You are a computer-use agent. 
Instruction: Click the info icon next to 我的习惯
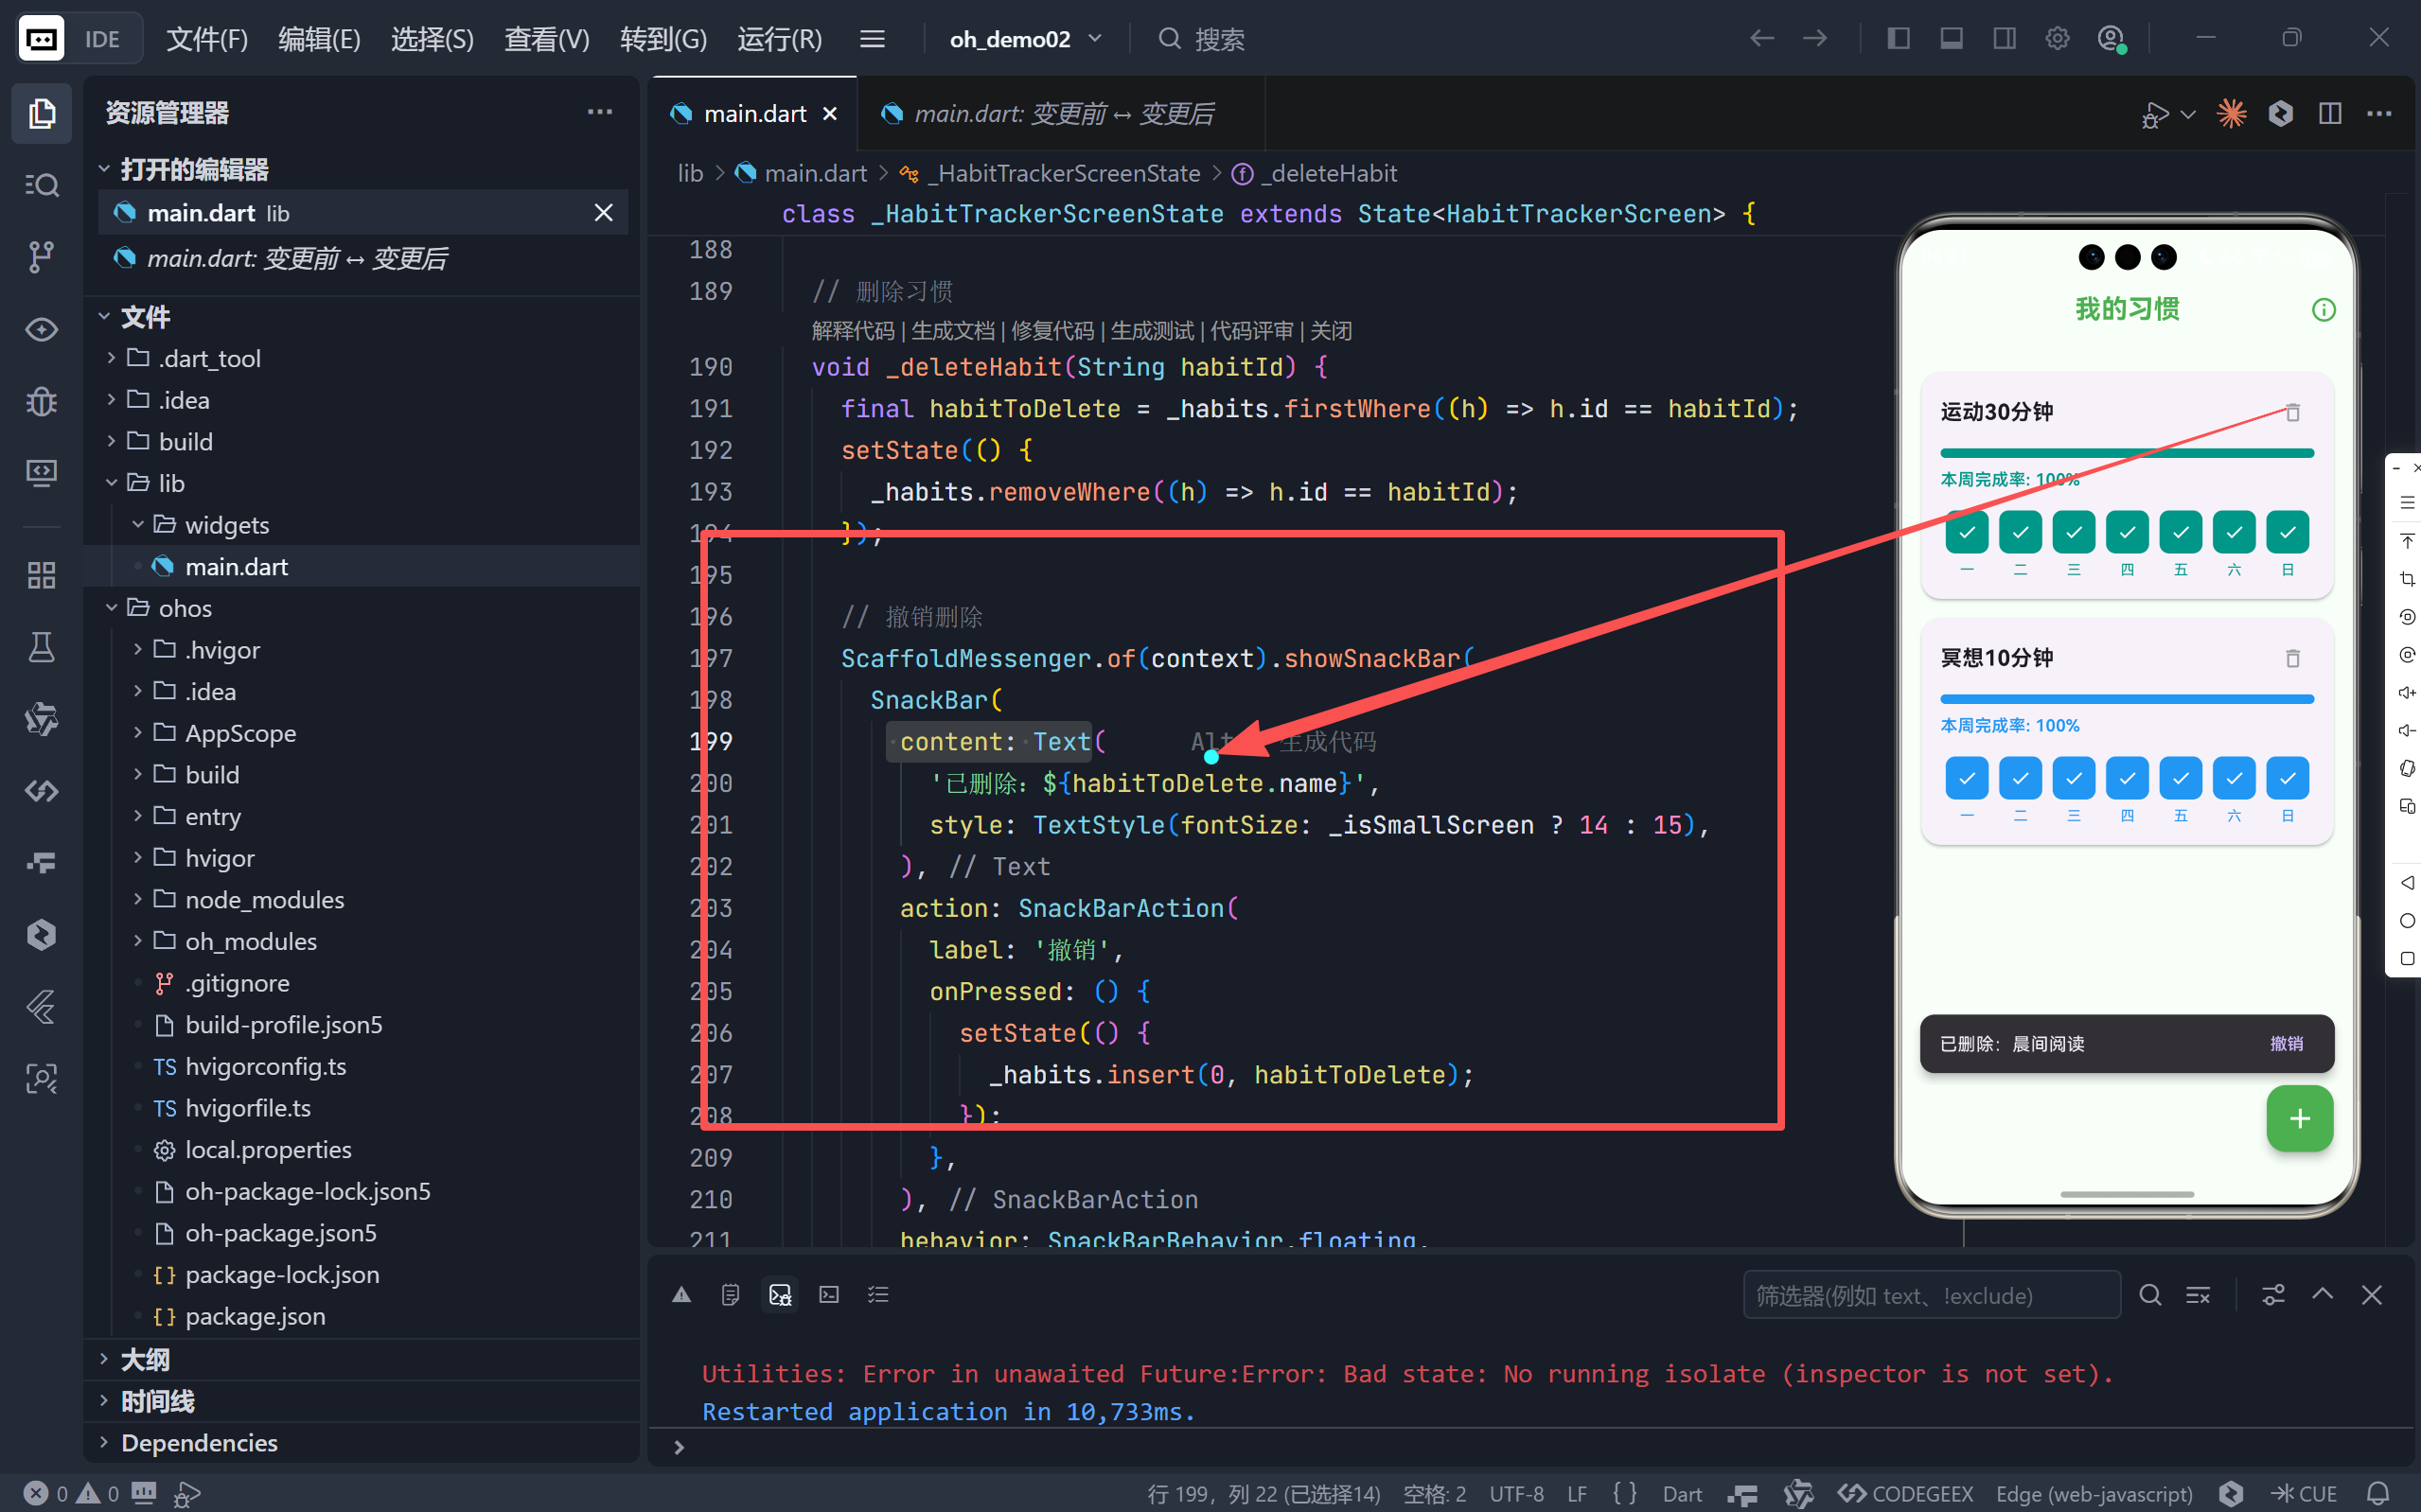2323,310
